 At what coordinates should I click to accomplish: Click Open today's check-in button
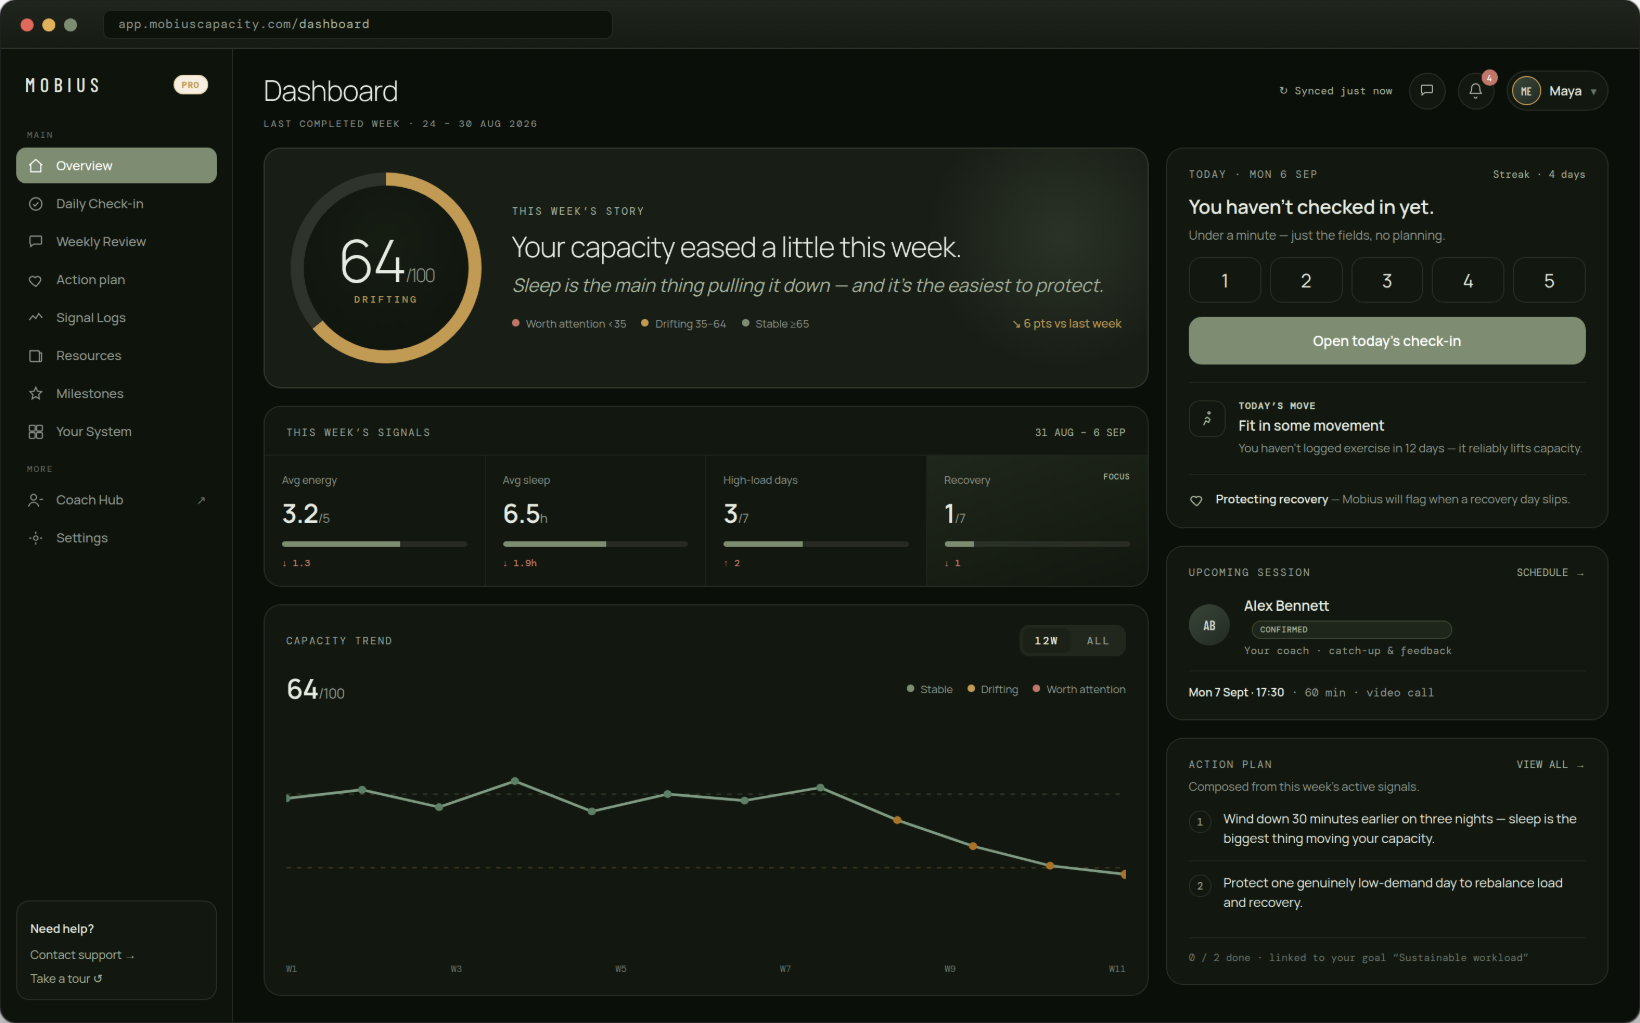(x=1387, y=341)
